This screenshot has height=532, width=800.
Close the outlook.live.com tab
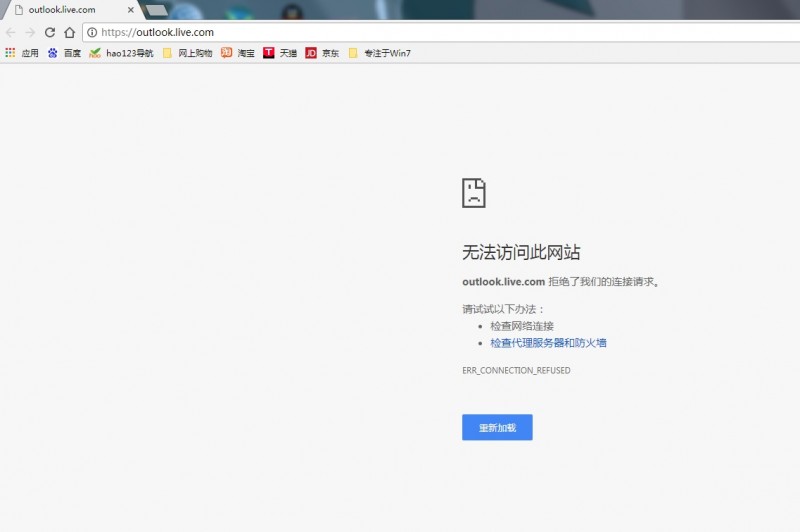130,10
